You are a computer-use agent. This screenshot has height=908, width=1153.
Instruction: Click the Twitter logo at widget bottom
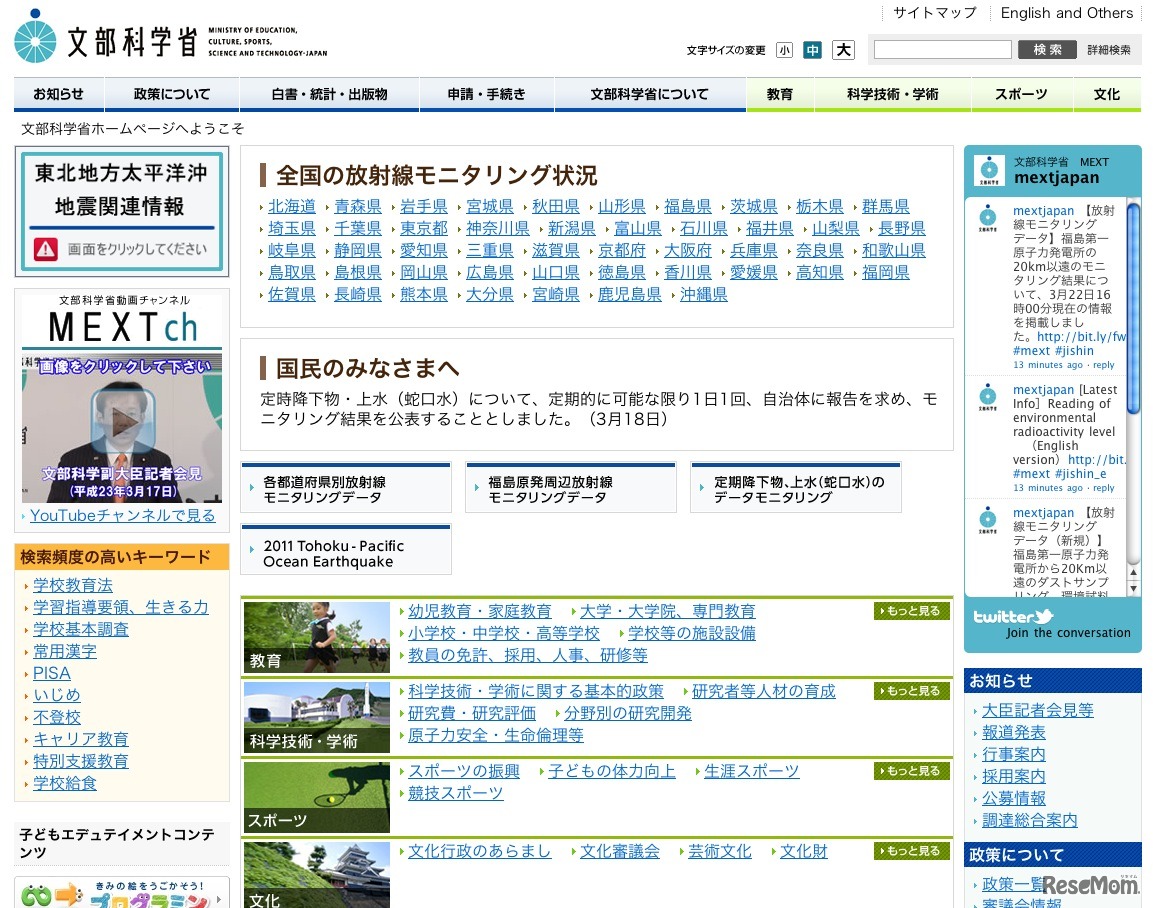pos(1013,617)
